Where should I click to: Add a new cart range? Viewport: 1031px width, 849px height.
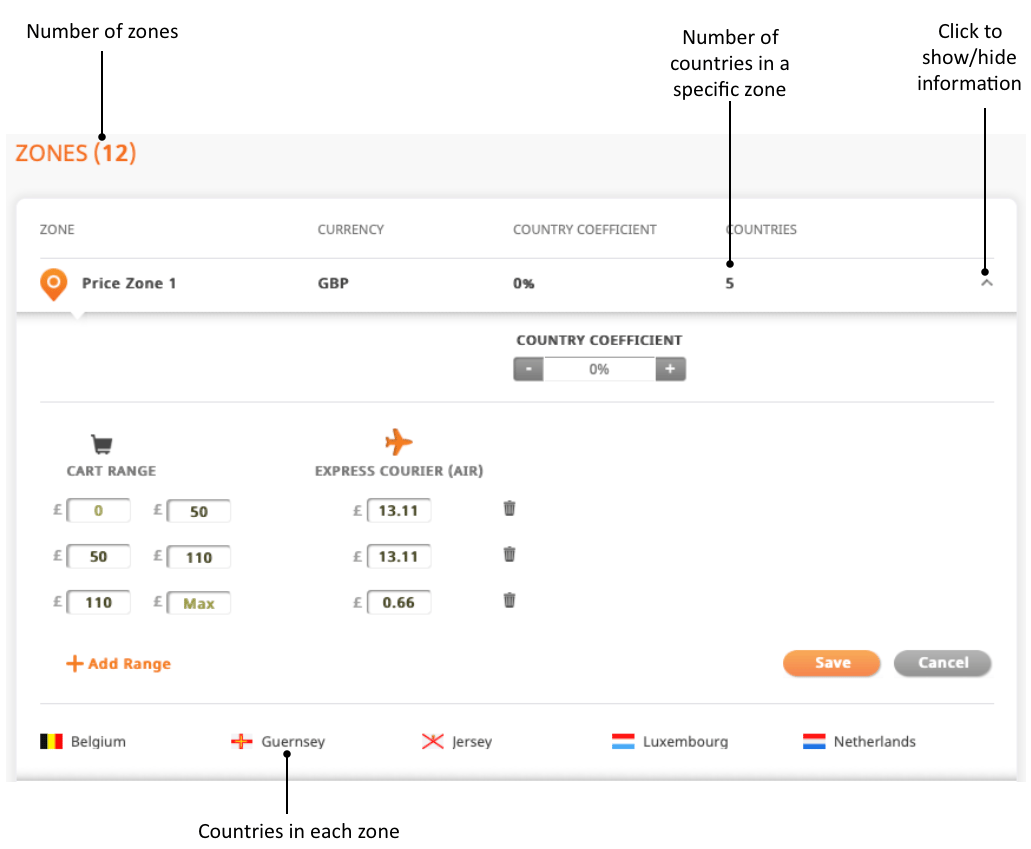click(x=119, y=664)
